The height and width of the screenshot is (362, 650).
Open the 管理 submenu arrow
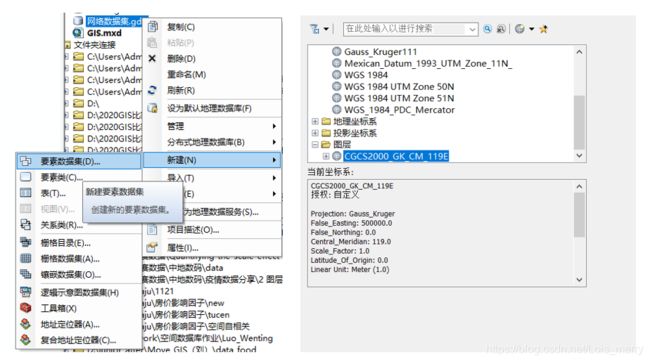274,126
